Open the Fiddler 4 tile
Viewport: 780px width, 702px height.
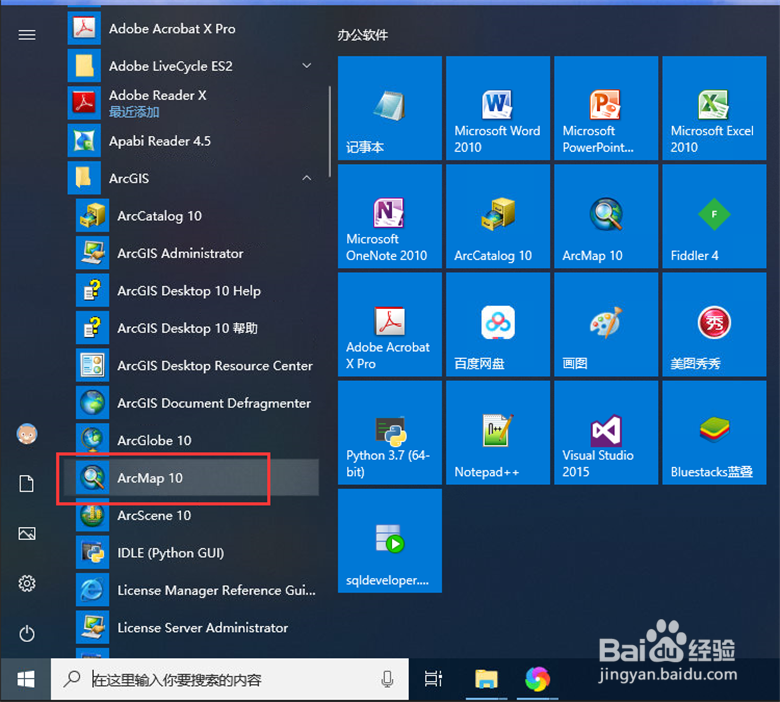click(x=714, y=216)
